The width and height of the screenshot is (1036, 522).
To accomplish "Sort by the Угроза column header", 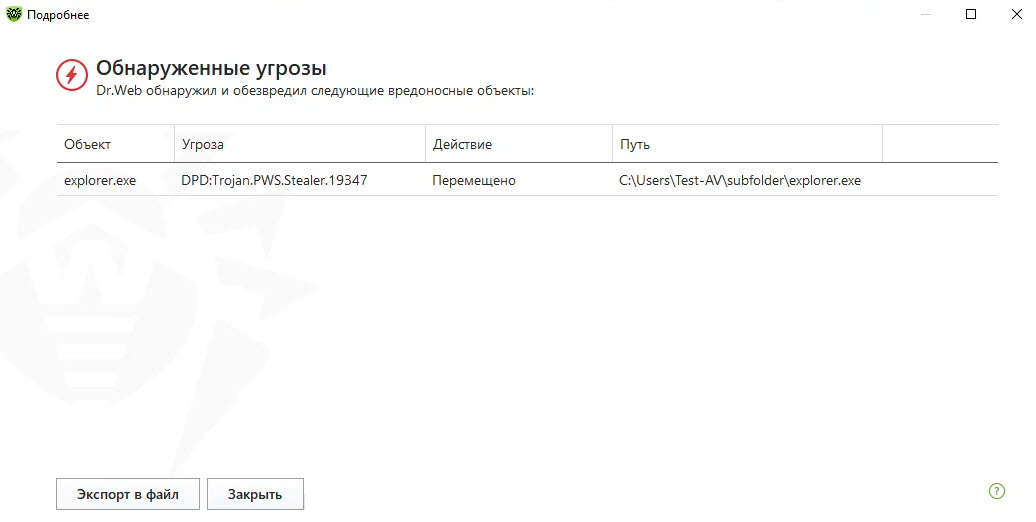I will point(300,144).
